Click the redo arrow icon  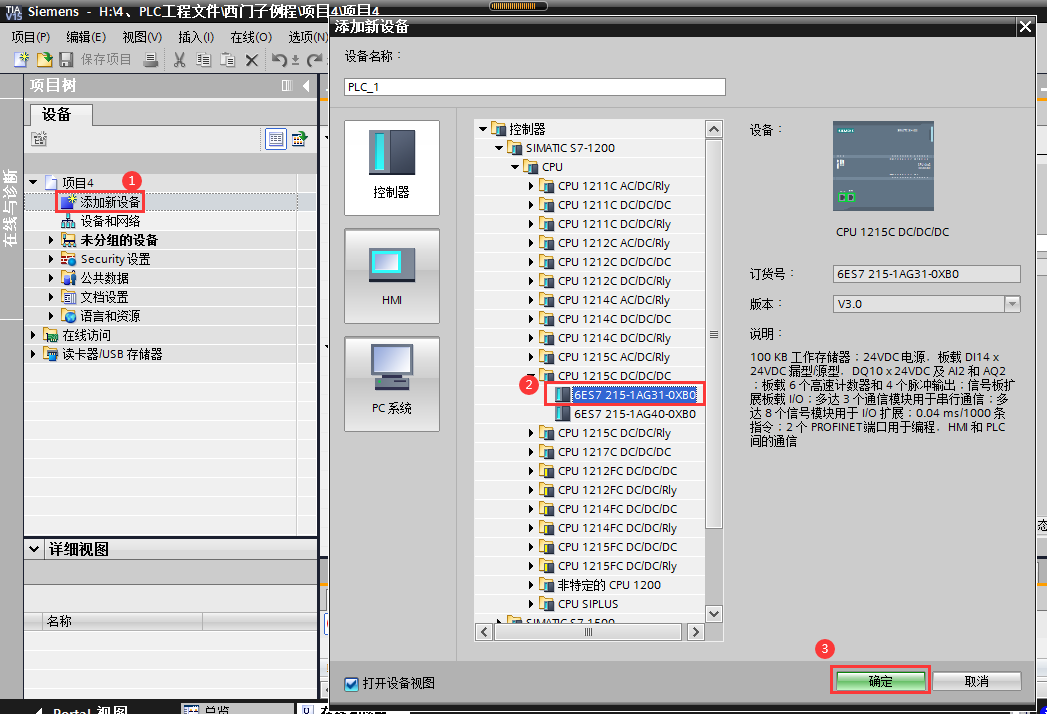pyautogui.click(x=314, y=60)
